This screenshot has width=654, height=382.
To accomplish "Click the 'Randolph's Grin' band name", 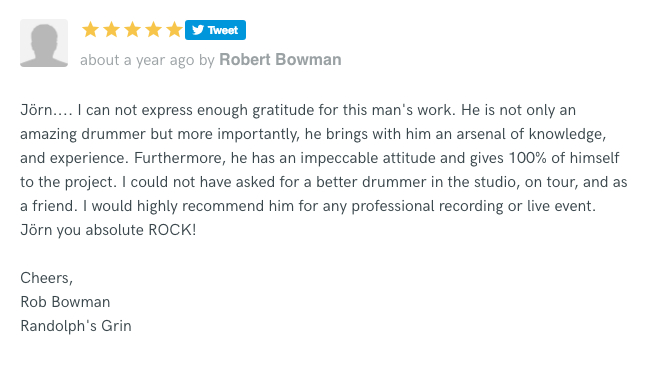I will click(76, 326).
